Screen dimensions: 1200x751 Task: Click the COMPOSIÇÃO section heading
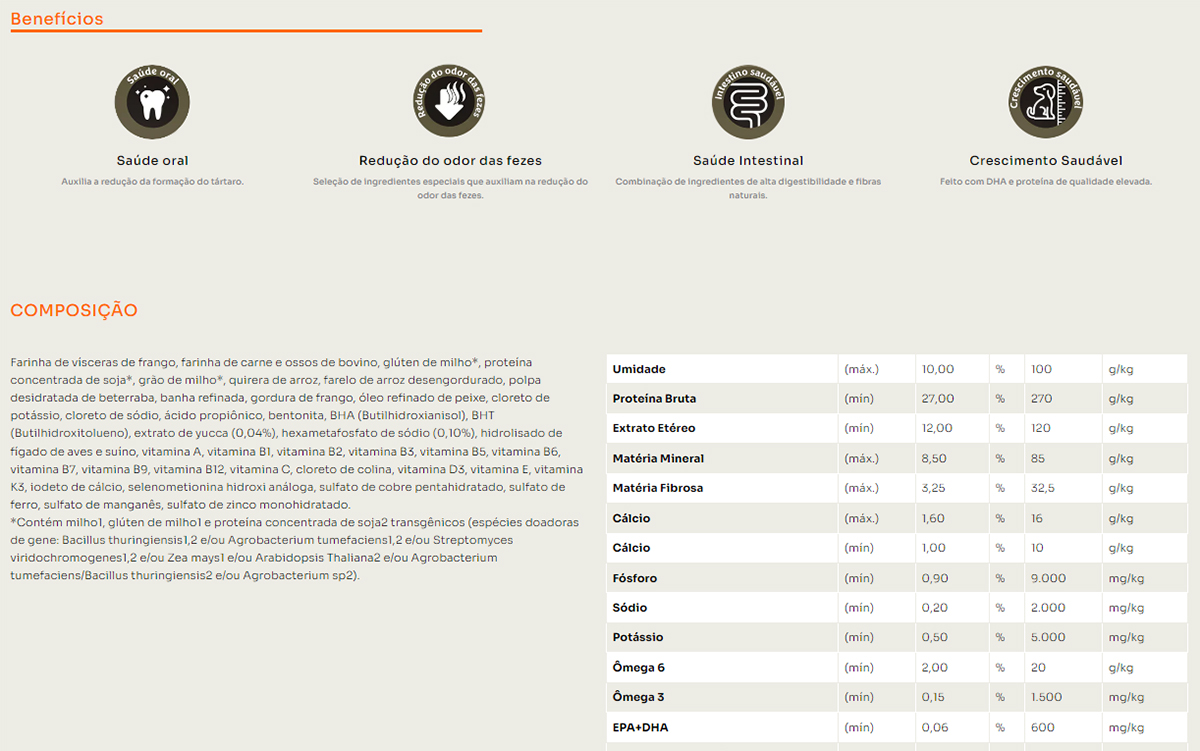74,311
